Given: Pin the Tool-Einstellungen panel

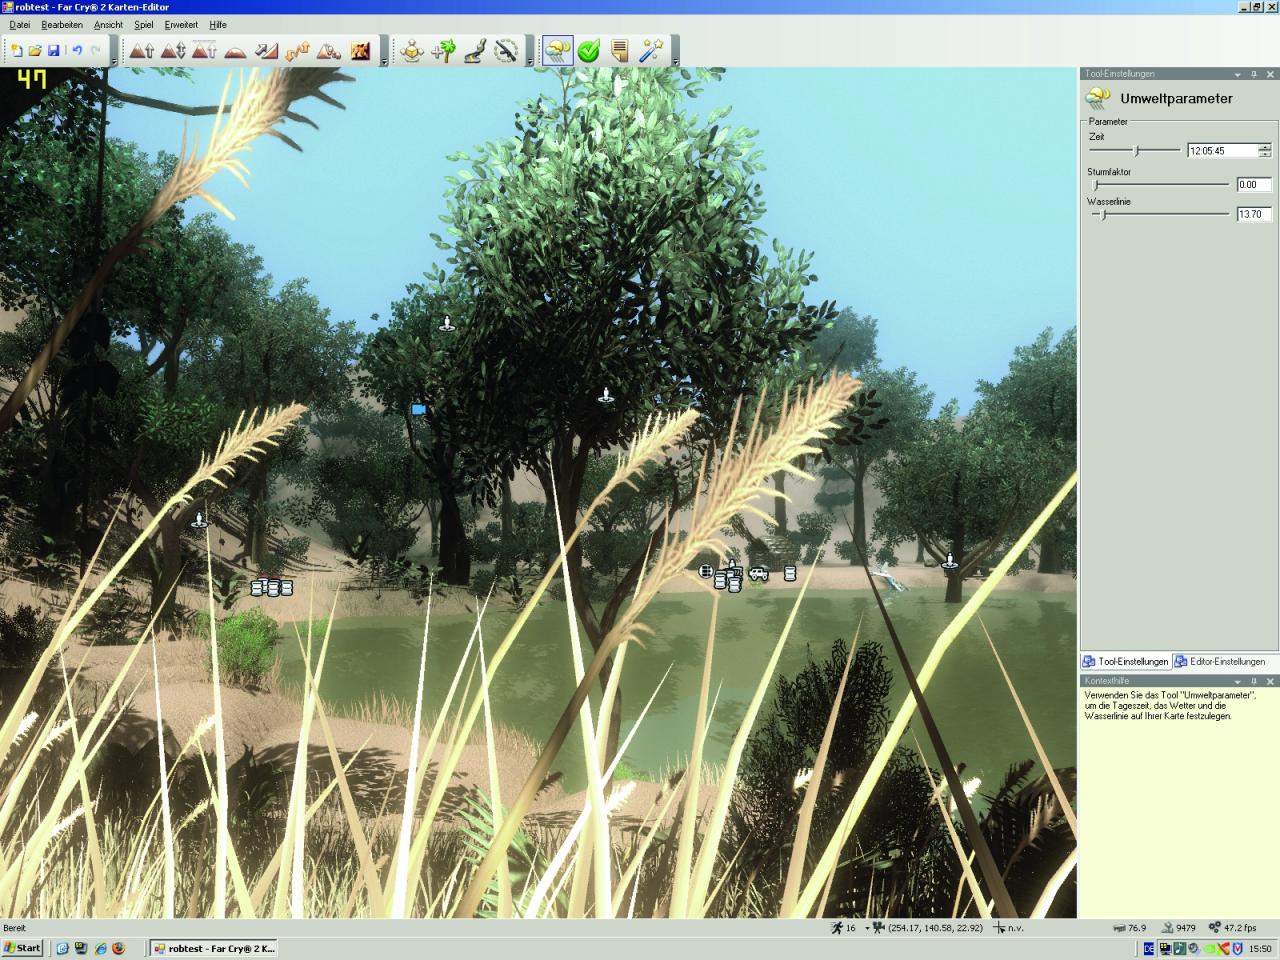Looking at the screenshot, I should coord(1254,74).
